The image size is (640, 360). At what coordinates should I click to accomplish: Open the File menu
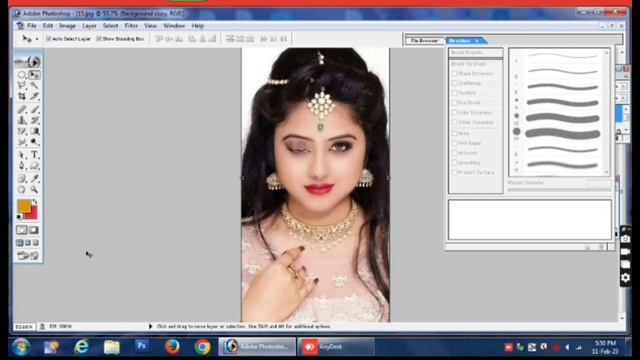click(31, 26)
